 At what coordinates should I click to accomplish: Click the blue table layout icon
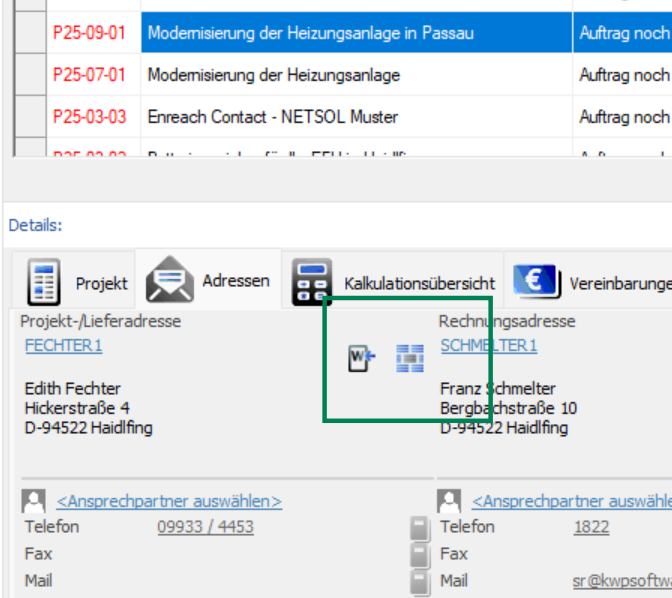[x=409, y=358]
